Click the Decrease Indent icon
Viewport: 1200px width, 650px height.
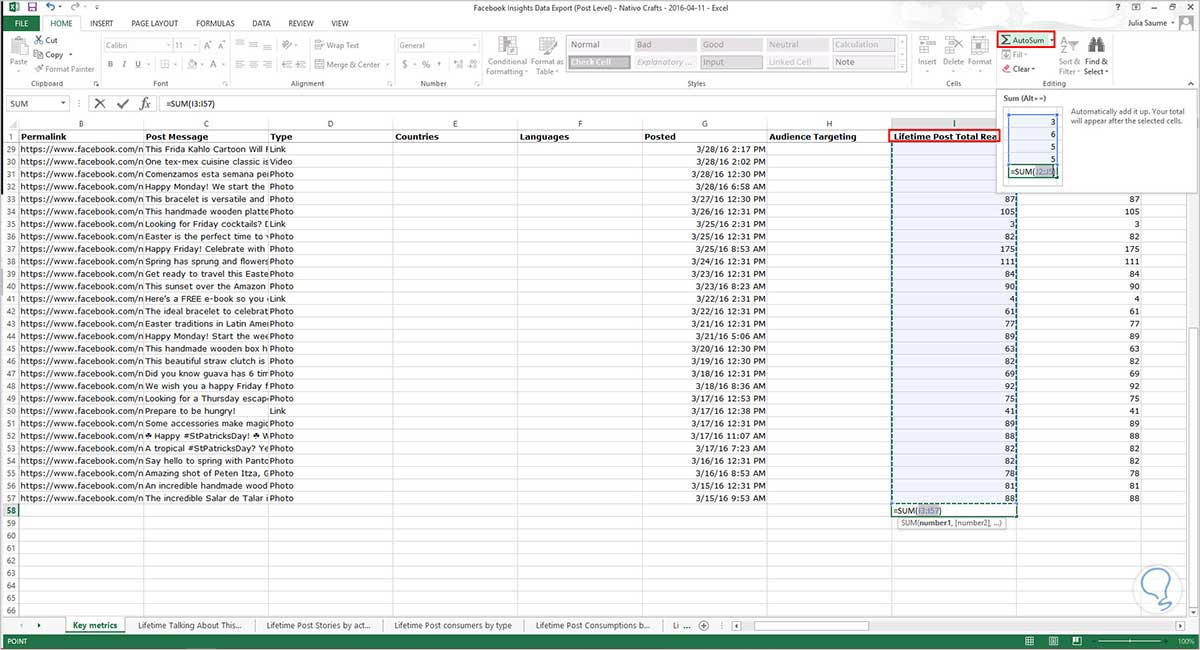tap(289, 64)
